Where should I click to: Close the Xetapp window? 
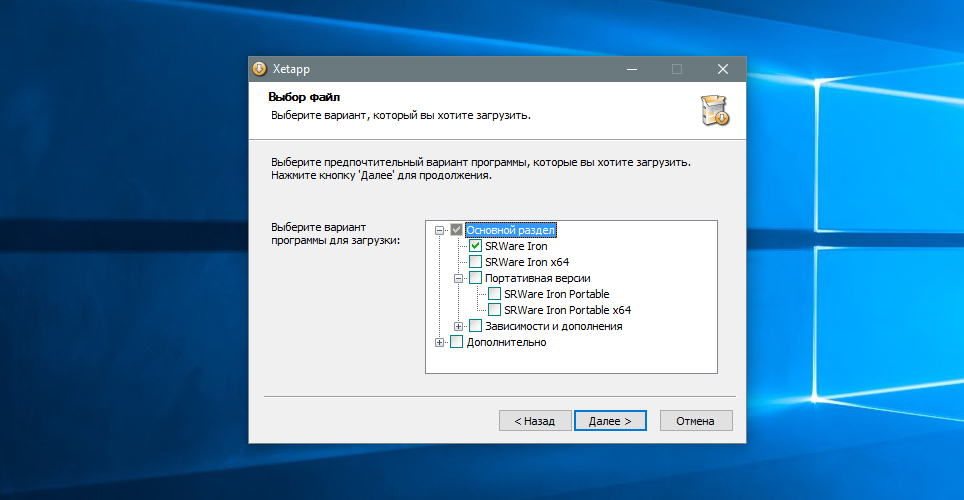[x=723, y=69]
